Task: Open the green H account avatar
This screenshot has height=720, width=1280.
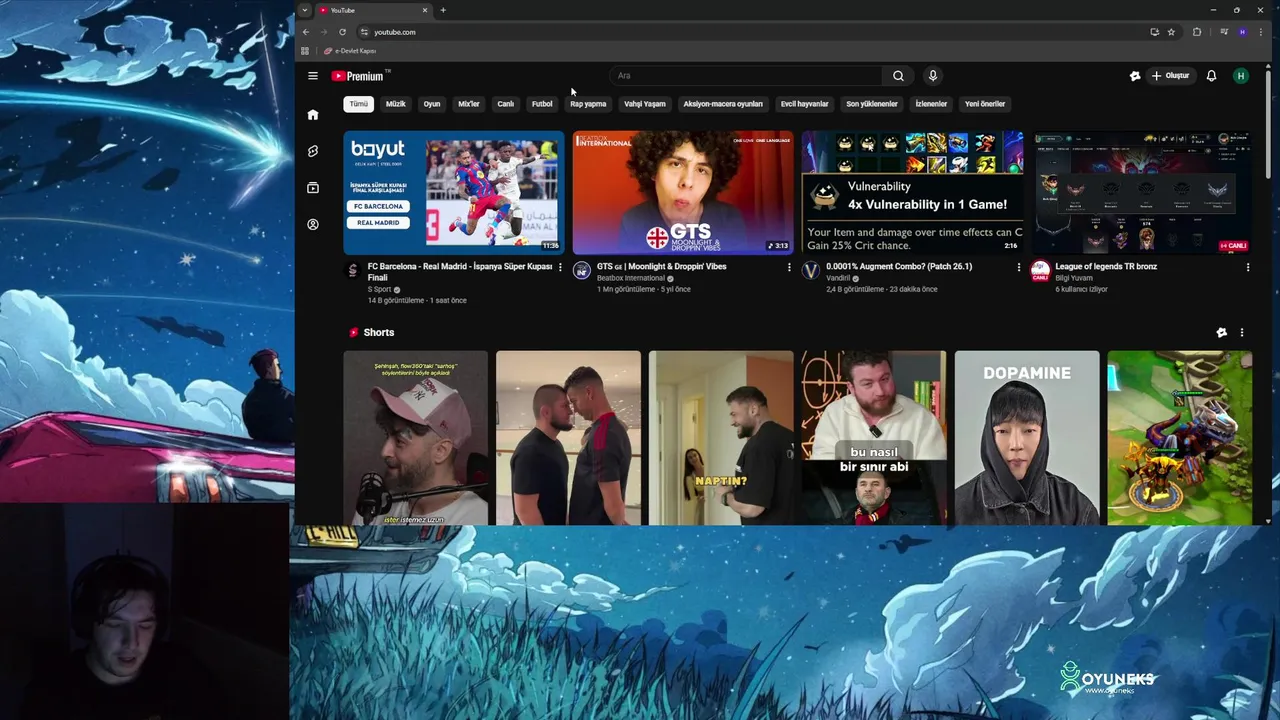Action: [x=1241, y=76]
